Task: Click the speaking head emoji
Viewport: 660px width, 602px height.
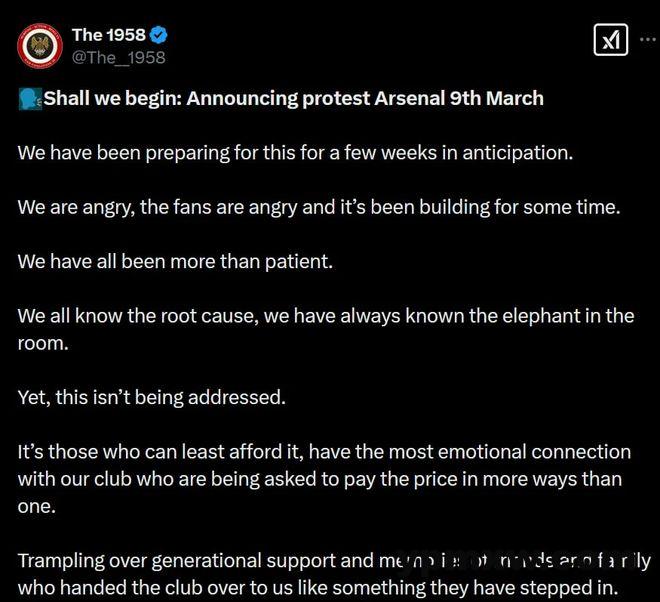Action: pyautogui.click(x=30, y=99)
